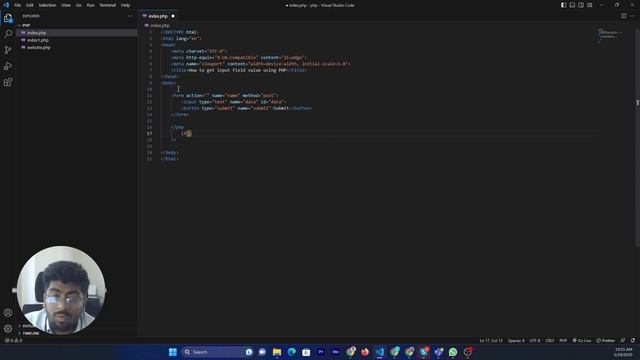Toggle the primary side bar layout icon

563,5
